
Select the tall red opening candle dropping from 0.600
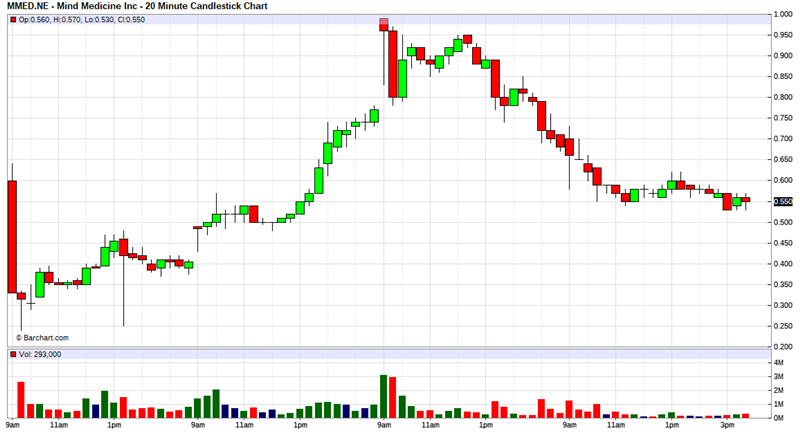tap(12, 237)
